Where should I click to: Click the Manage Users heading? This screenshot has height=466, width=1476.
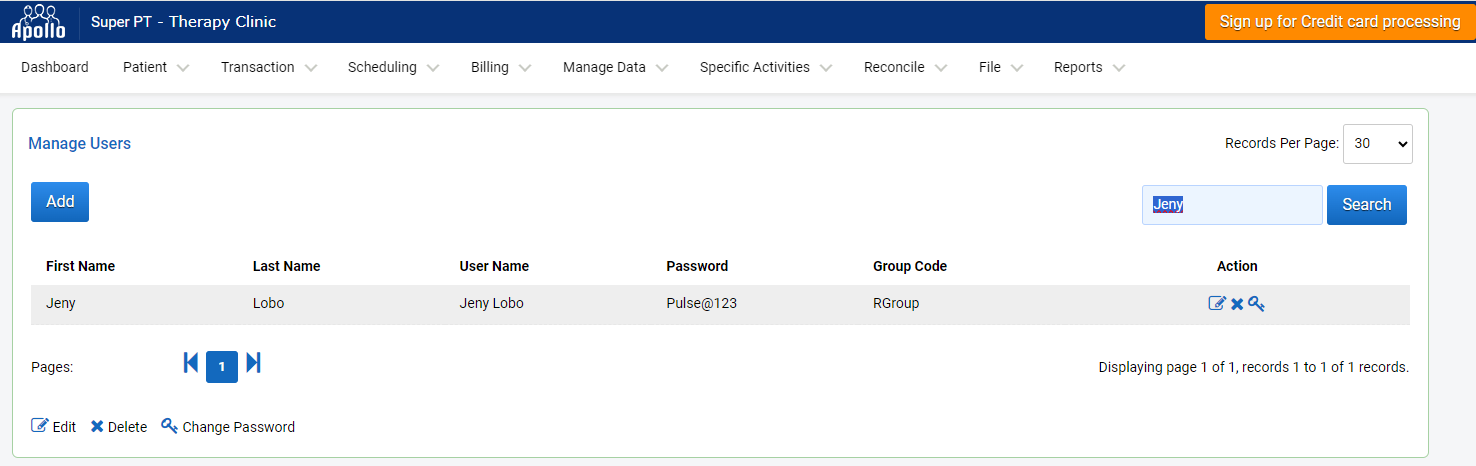tap(79, 143)
